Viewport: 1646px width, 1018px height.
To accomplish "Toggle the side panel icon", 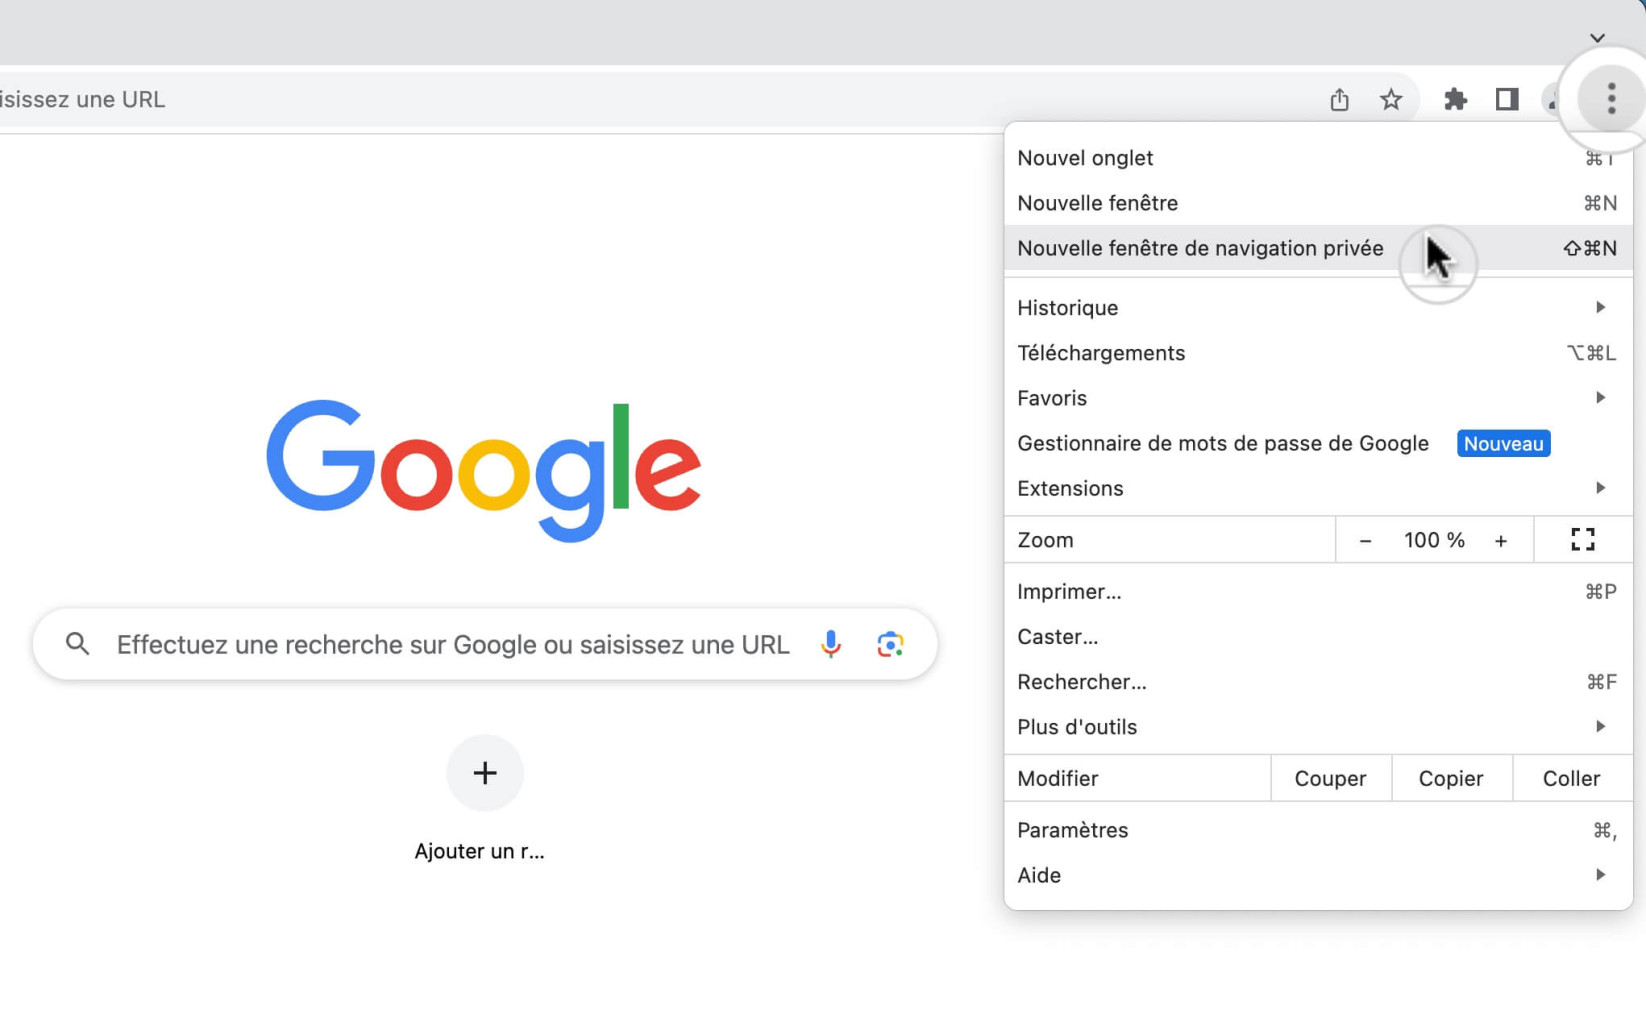I will (1507, 99).
